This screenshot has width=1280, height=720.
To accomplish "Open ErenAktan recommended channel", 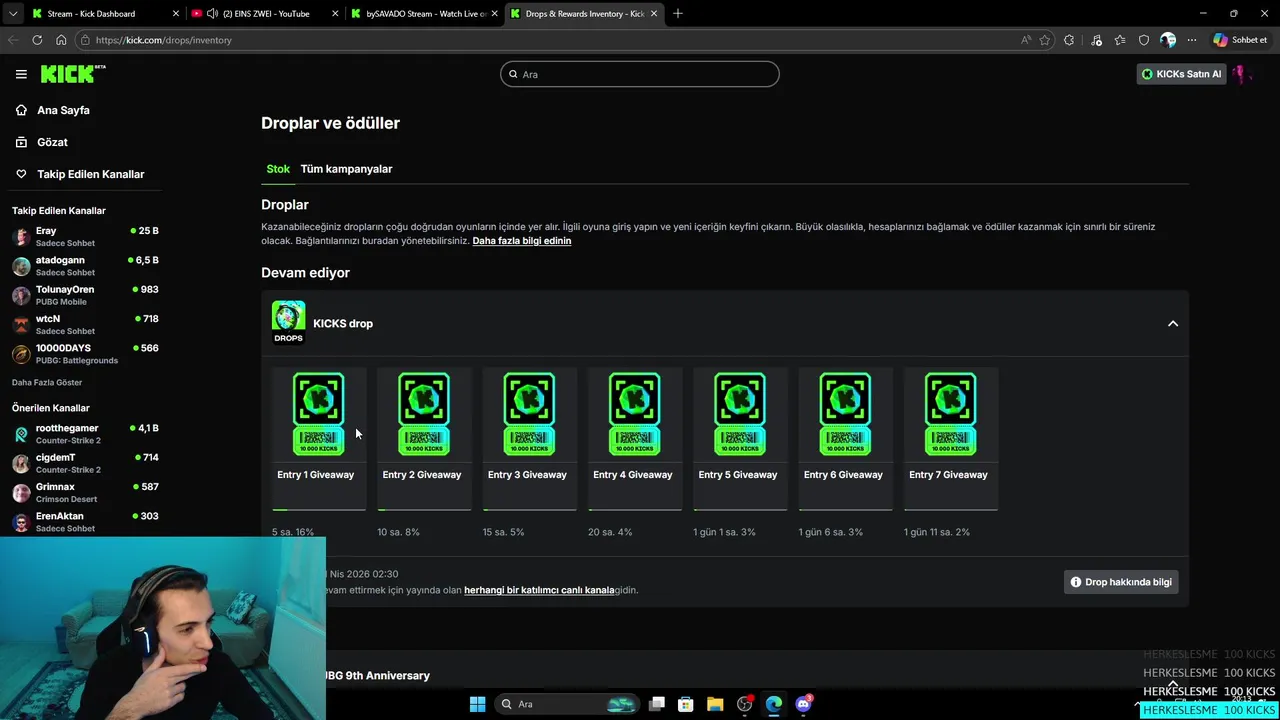I will (85, 521).
